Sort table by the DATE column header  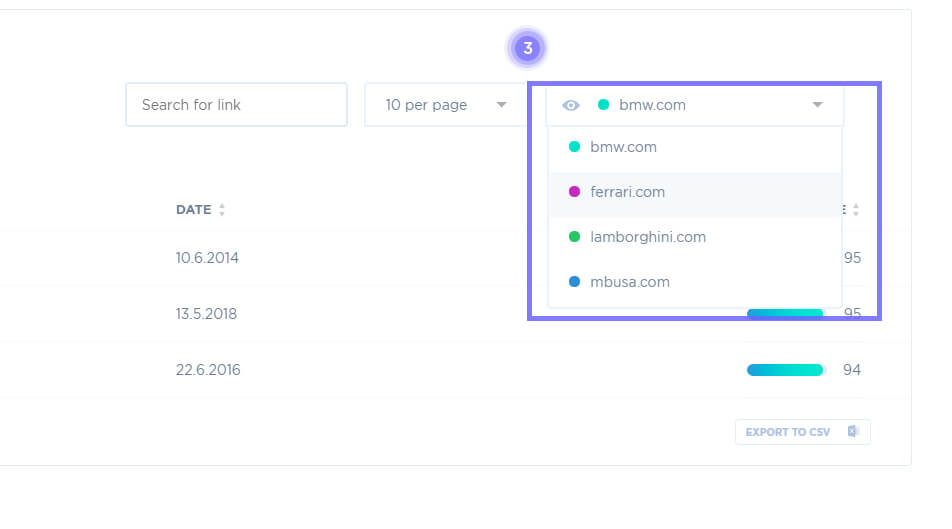pos(194,210)
